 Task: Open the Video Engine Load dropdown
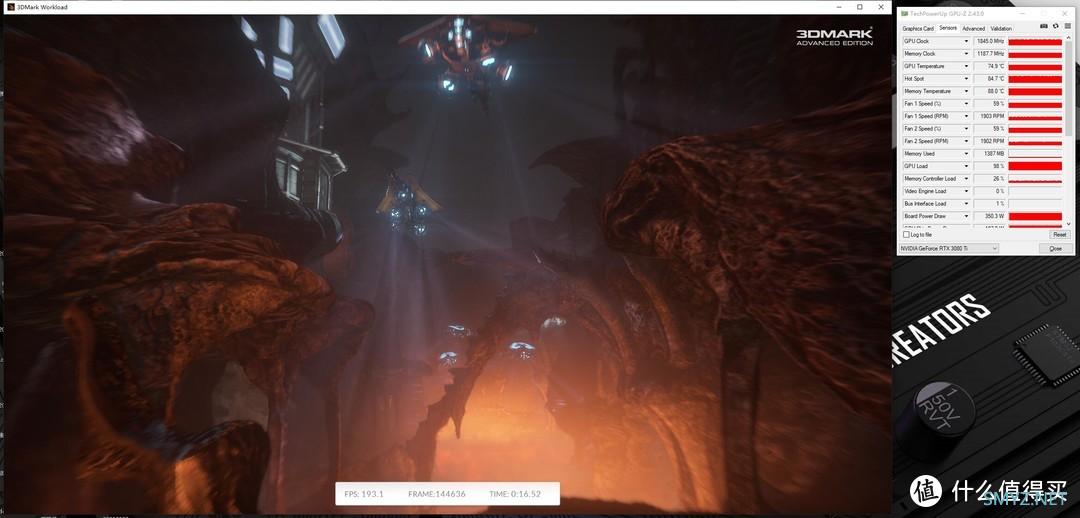tap(966, 191)
